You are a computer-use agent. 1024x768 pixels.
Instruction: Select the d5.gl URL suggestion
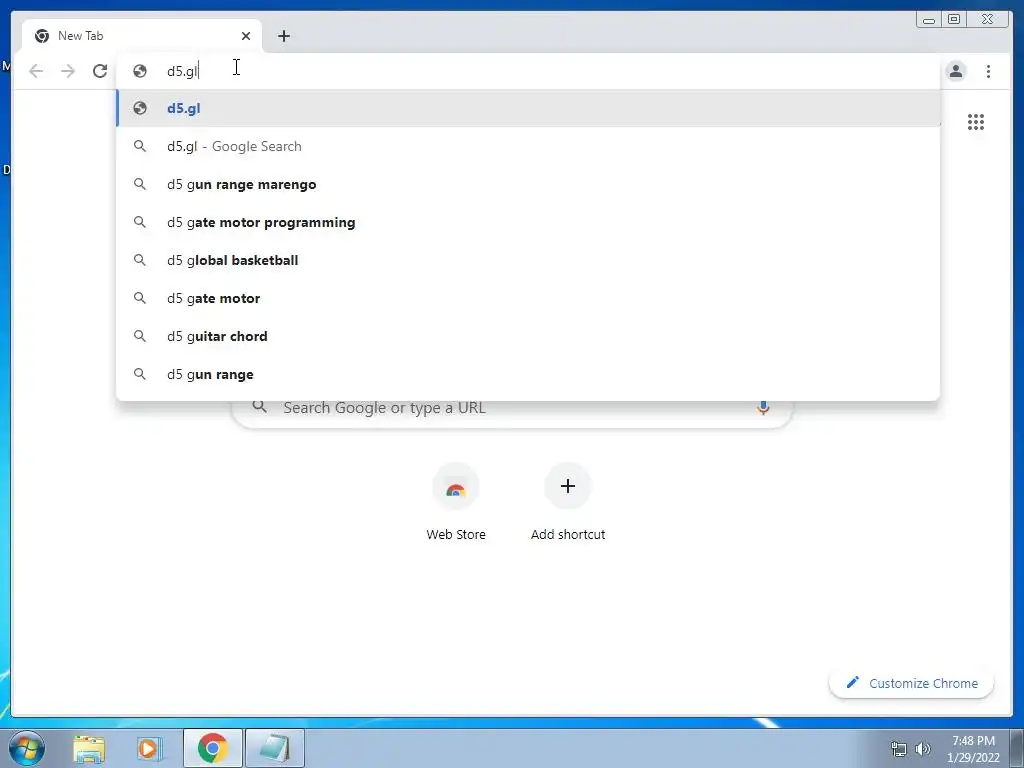[528, 108]
